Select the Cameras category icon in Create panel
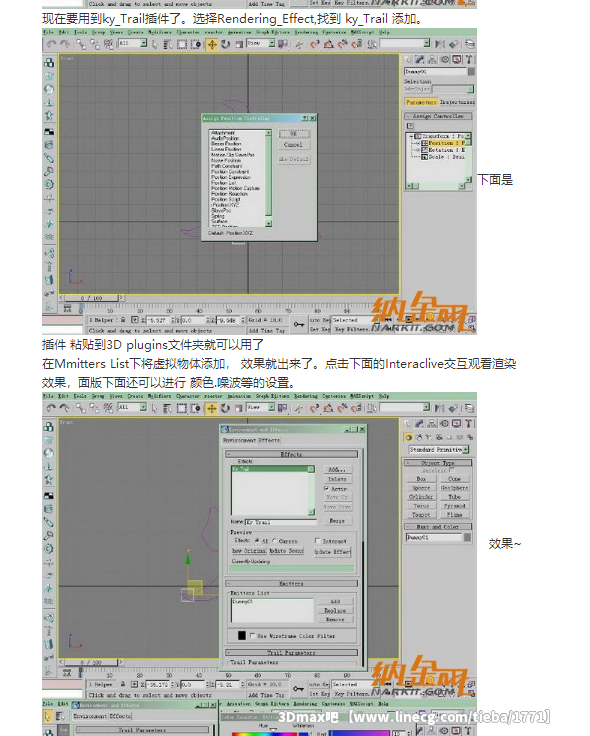The width and height of the screenshot is (590, 736). click(x=439, y=437)
